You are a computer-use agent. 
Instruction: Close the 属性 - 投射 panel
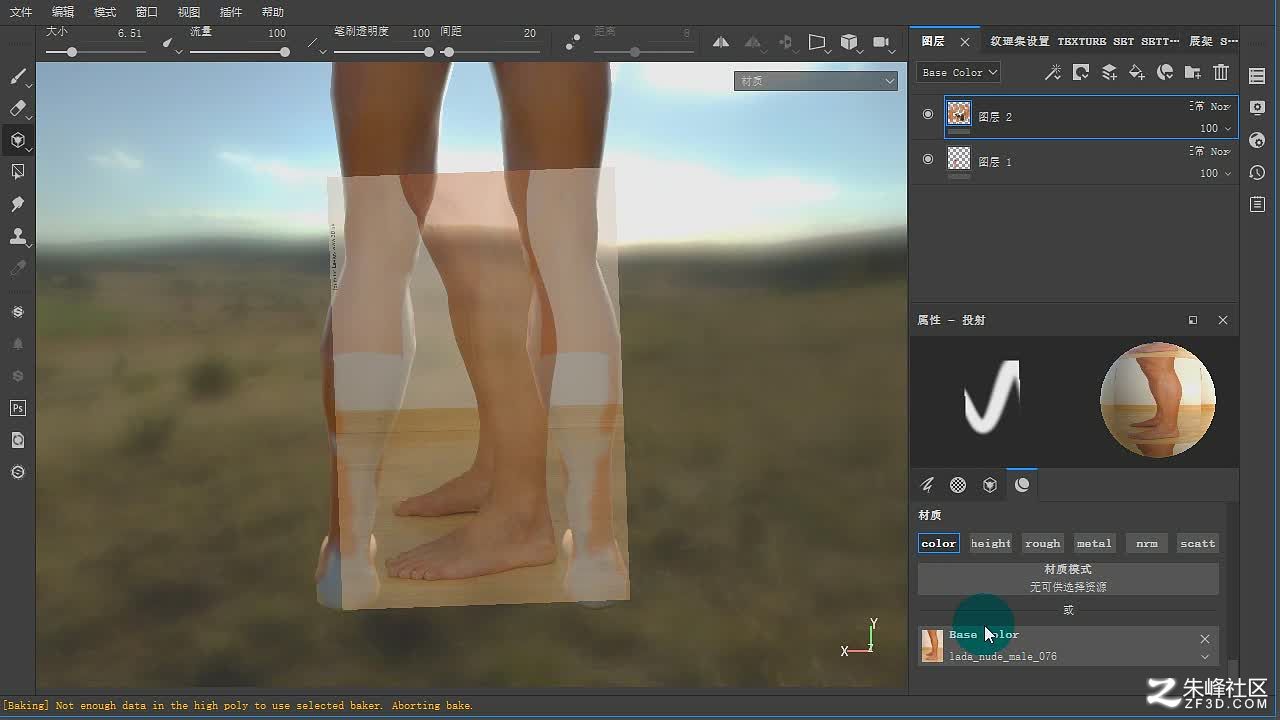click(1223, 320)
